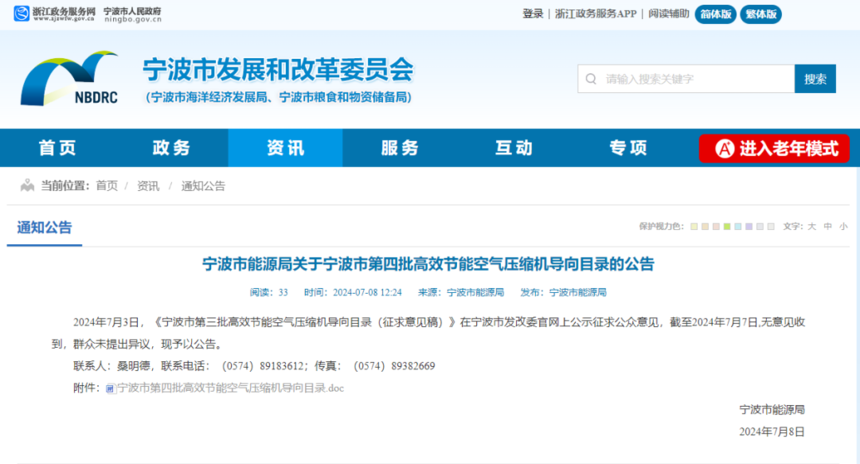Click the announcement title 宁波市能源局关于…的公告
Screen dimensions: 860x464
click(428, 264)
